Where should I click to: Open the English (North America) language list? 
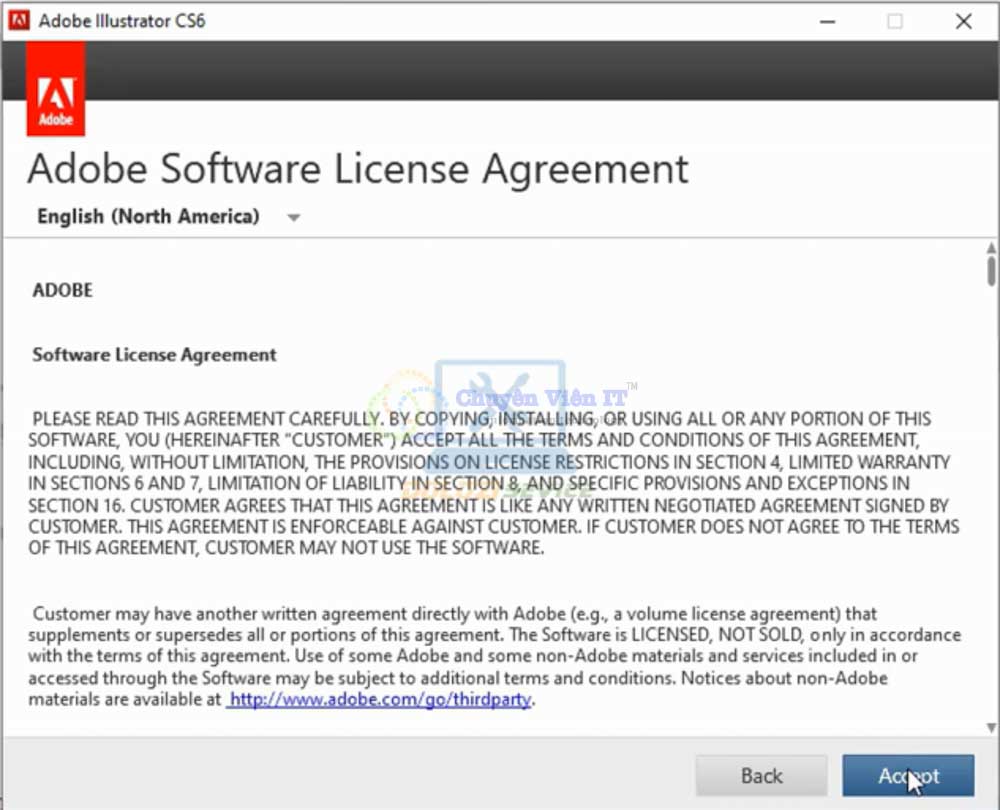click(x=148, y=217)
